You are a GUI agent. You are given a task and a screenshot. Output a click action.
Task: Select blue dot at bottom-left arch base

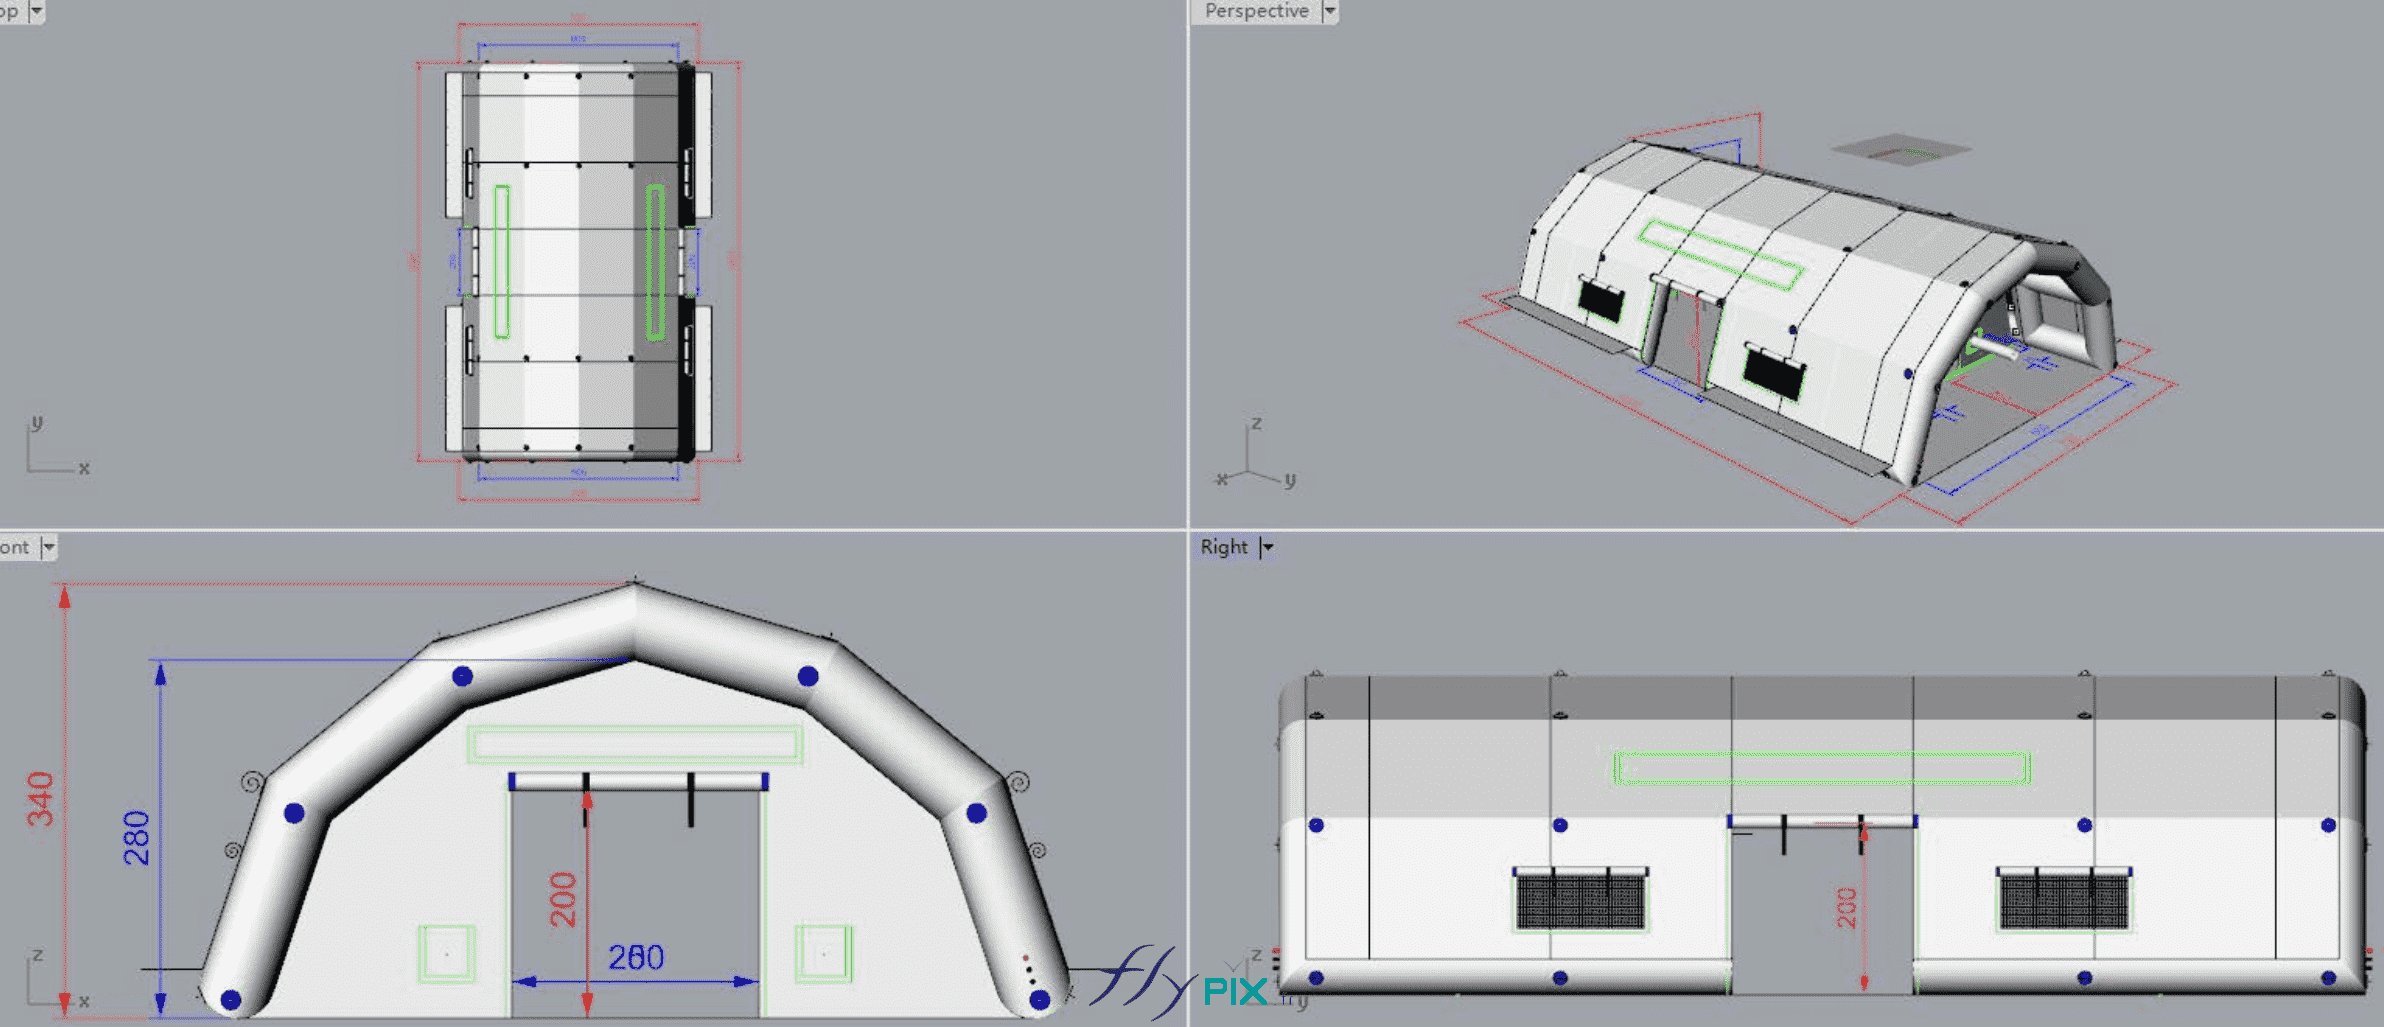pyautogui.click(x=231, y=999)
